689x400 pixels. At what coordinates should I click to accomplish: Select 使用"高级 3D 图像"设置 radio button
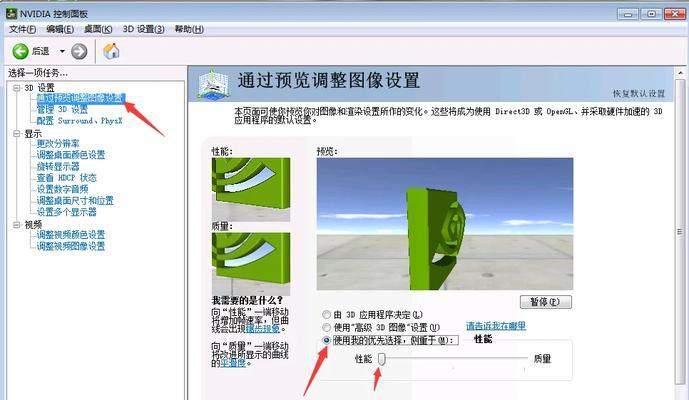(x=326, y=327)
